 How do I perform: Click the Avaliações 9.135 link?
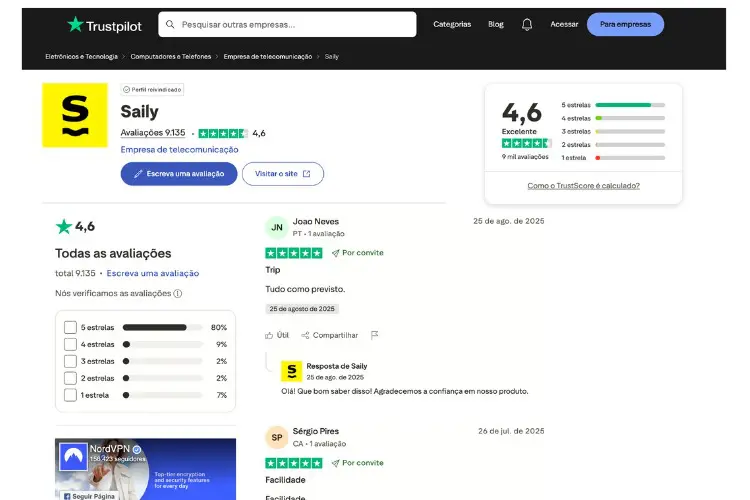click(153, 133)
